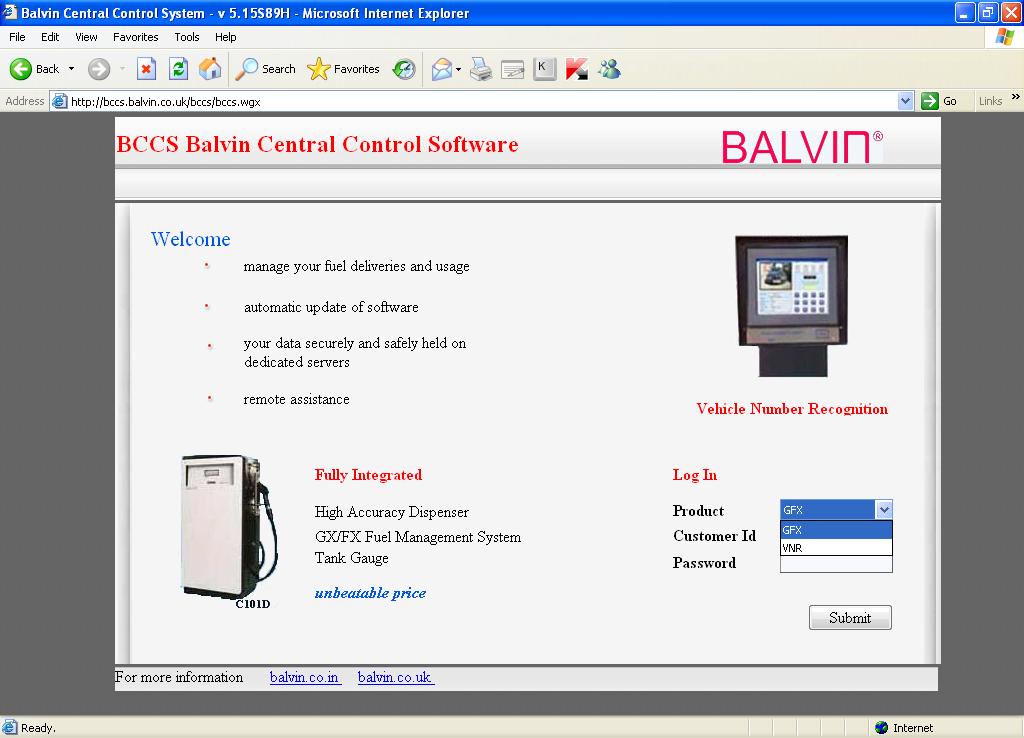
Task: Click the 'remote assistance' bullet text
Action: (x=296, y=399)
